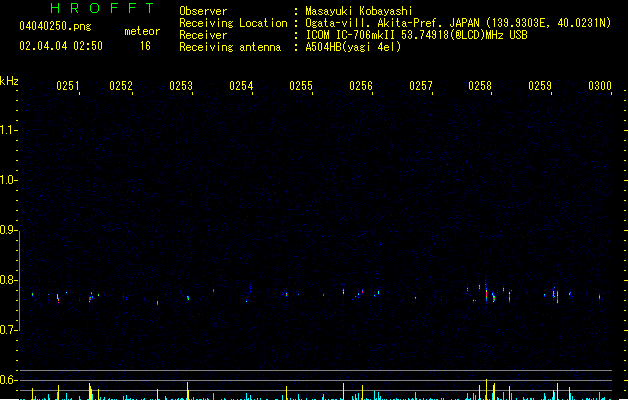Click the 0257 time marker
Viewport: 629px width, 400px height.
(421, 86)
